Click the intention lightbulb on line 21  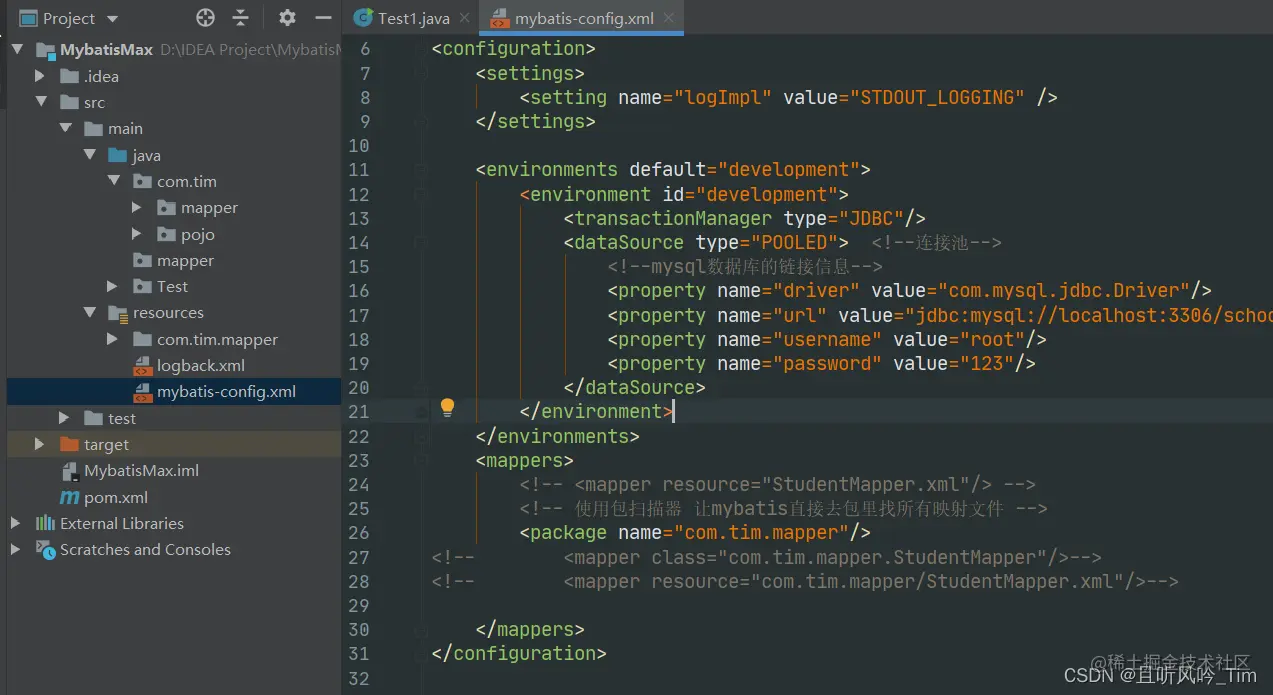coord(447,407)
